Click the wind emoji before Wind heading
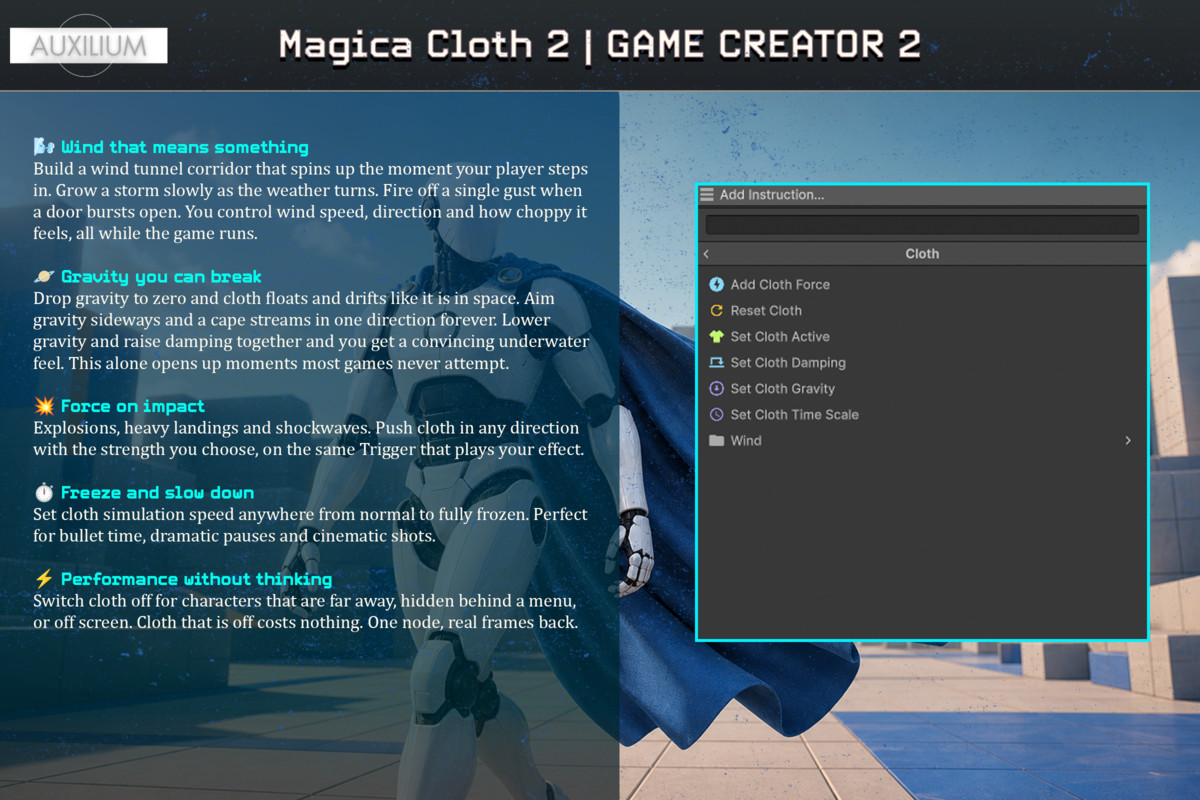The height and width of the screenshot is (800, 1200). tap(43, 147)
